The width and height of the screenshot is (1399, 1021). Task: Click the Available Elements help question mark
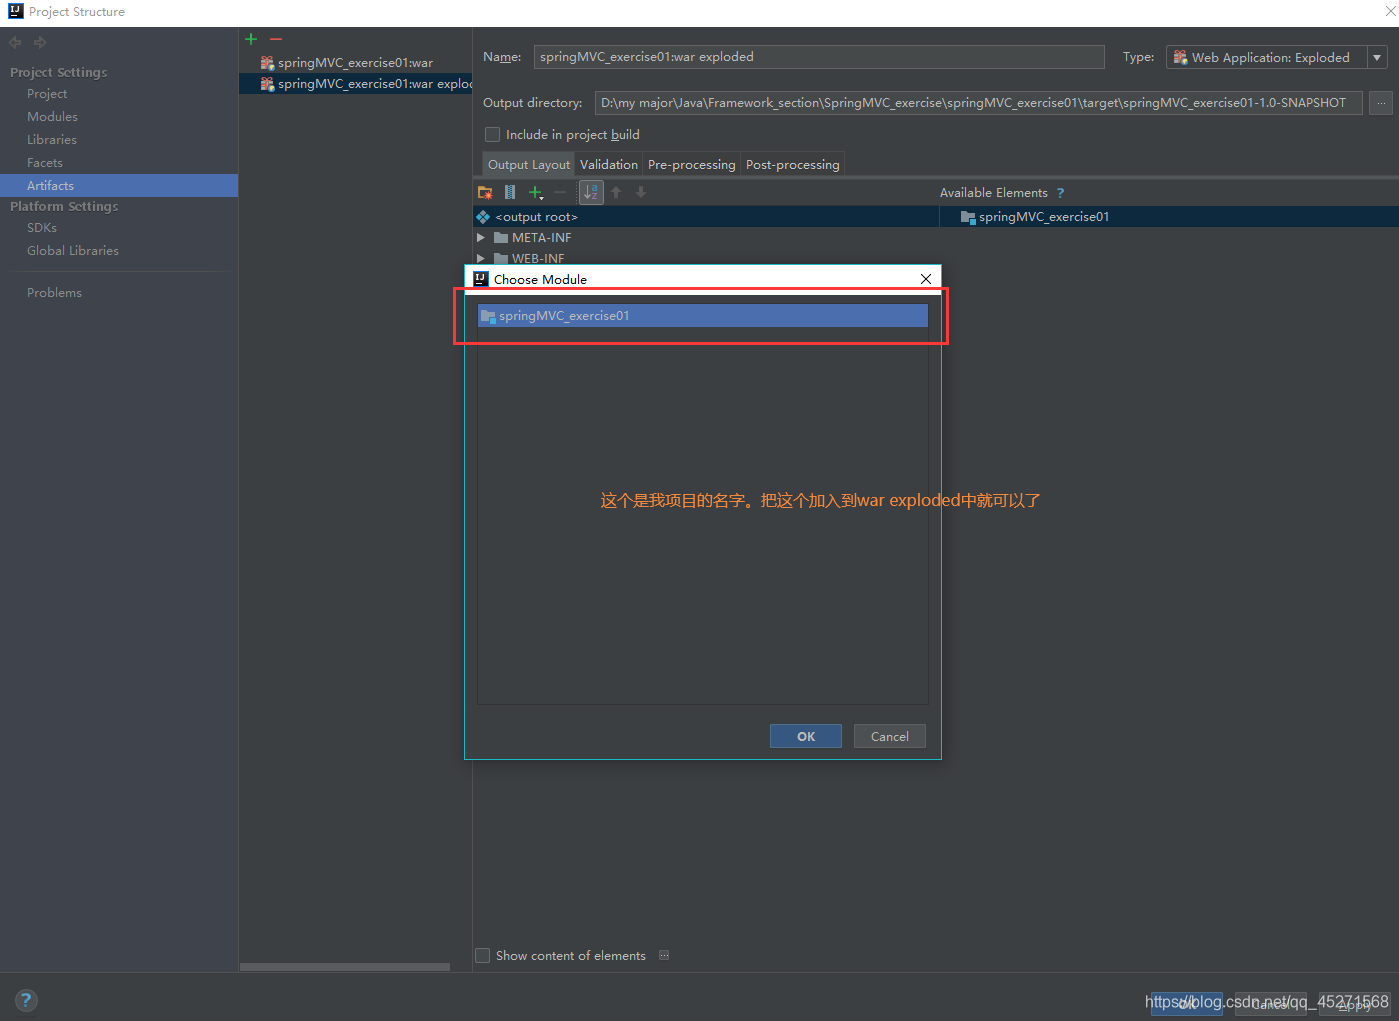click(x=1060, y=193)
